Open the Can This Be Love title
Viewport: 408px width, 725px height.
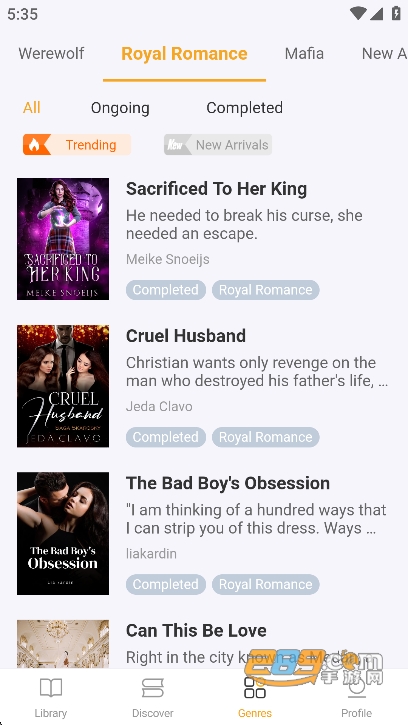pos(196,631)
